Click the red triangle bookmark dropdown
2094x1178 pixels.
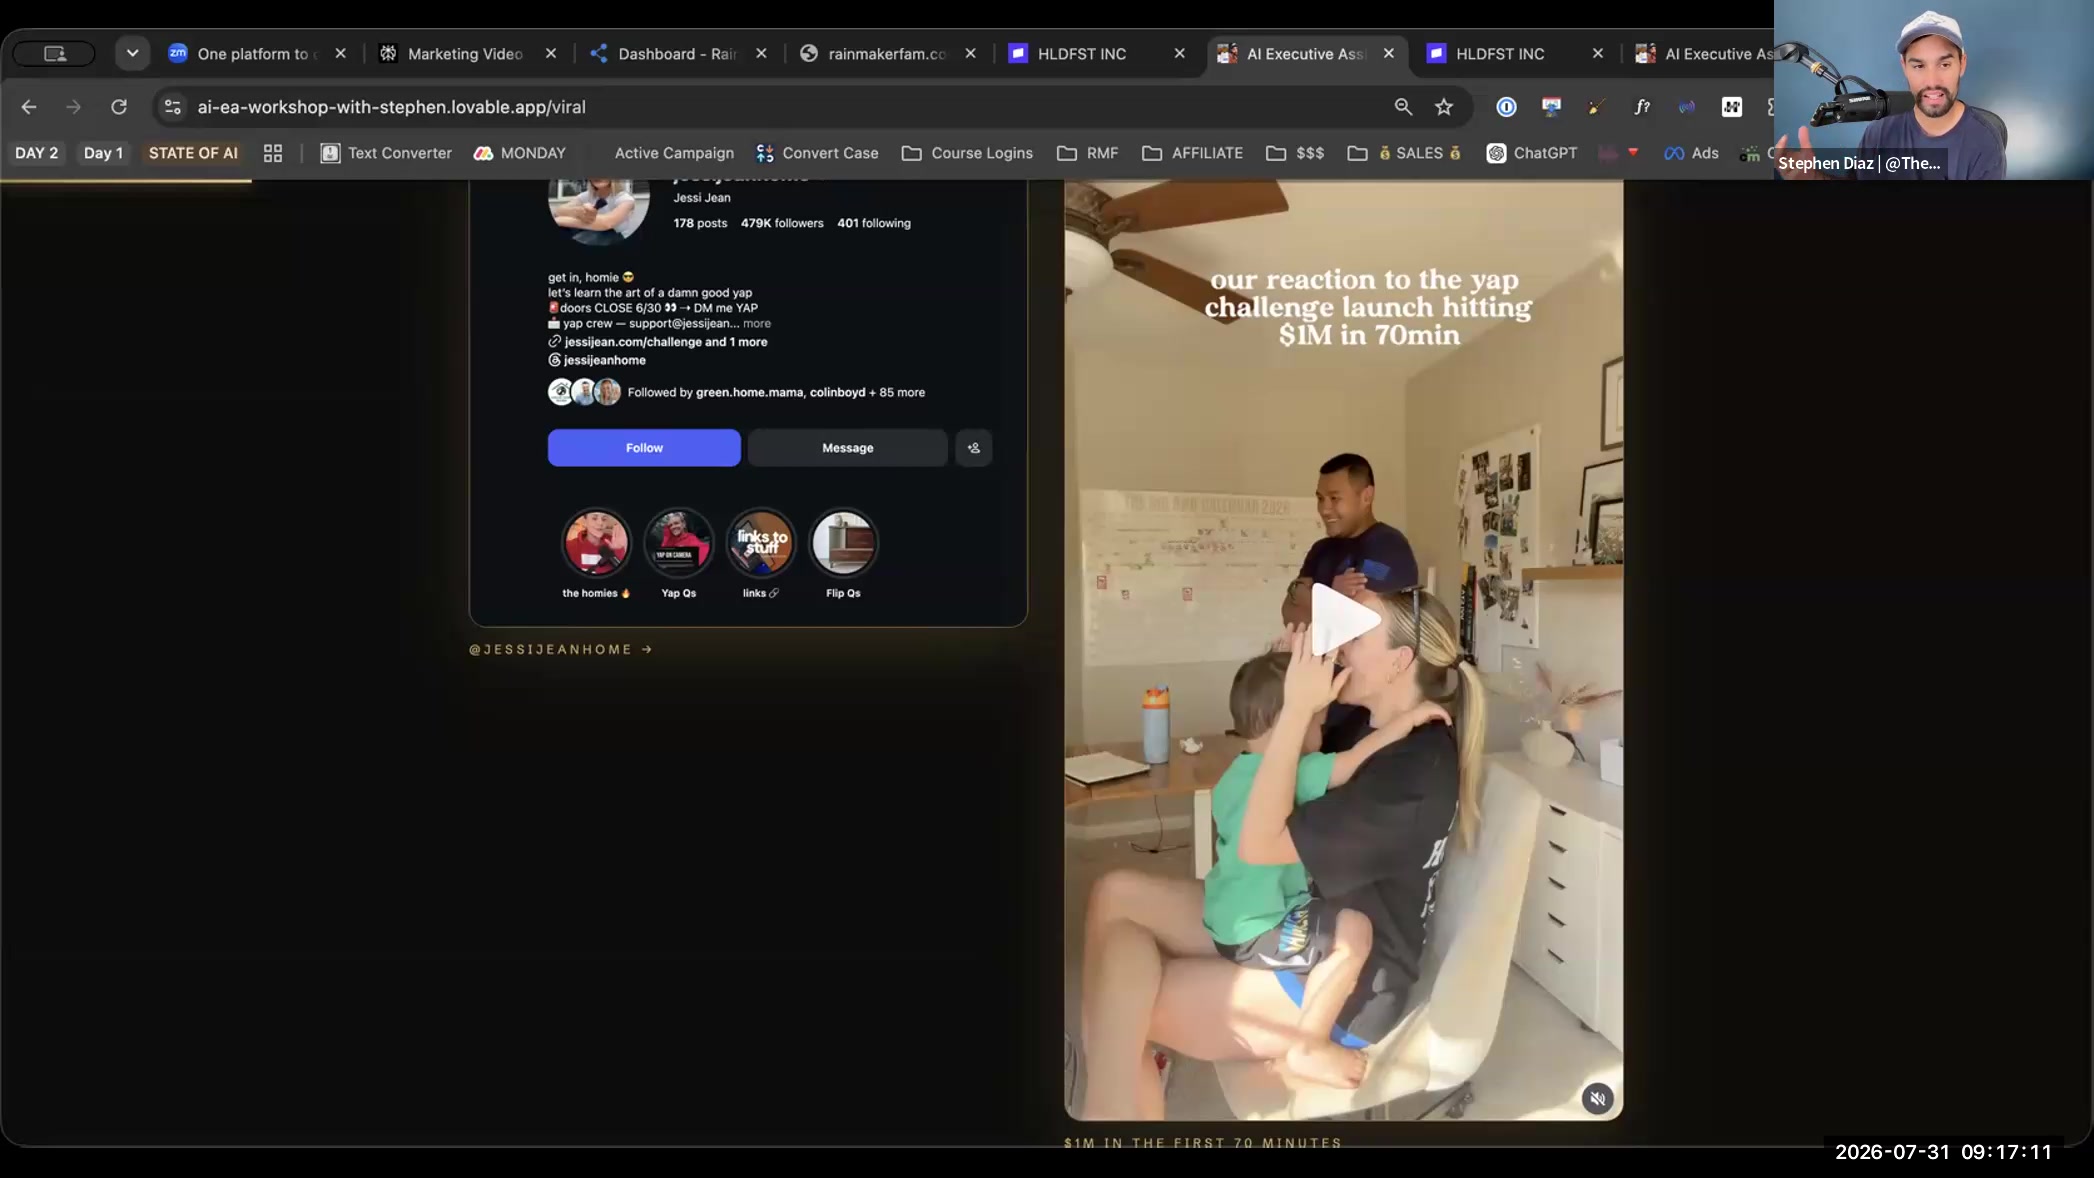[1633, 152]
